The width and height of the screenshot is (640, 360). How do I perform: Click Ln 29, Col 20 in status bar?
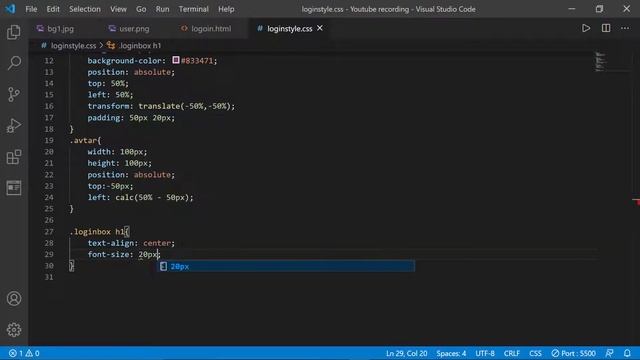407,353
